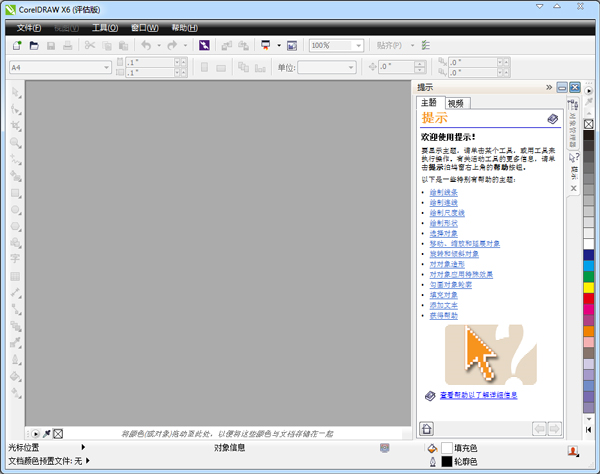
Task: Open the zoom level 100% dropdown
Action: coord(358,46)
